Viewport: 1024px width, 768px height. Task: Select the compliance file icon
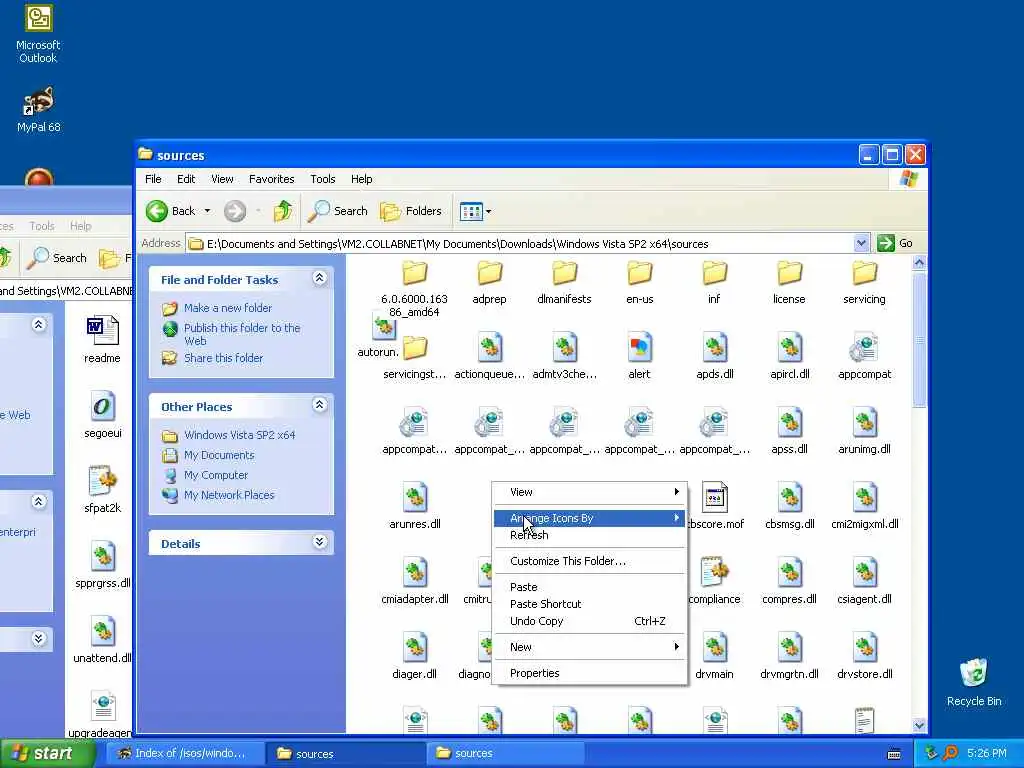click(714, 573)
